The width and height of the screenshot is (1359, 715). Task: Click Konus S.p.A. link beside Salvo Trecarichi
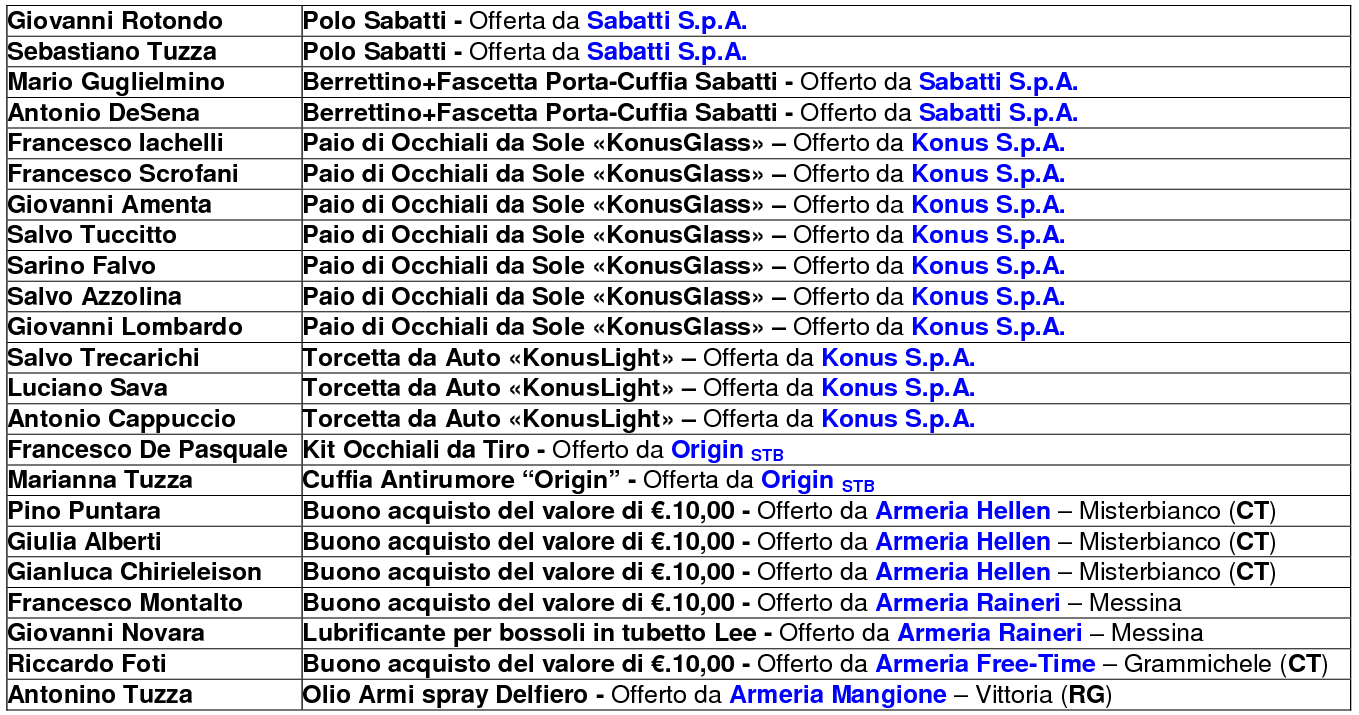pyautogui.click(x=898, y=357)
